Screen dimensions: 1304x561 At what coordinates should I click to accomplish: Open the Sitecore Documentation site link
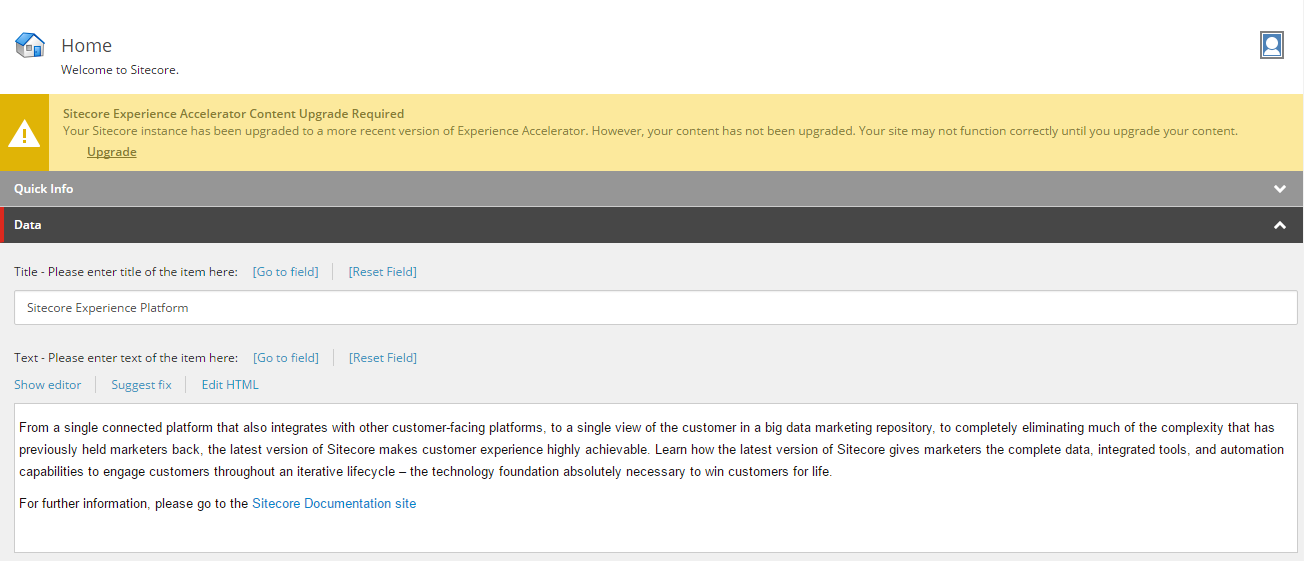pyautogui.click(x=334, y=504)
